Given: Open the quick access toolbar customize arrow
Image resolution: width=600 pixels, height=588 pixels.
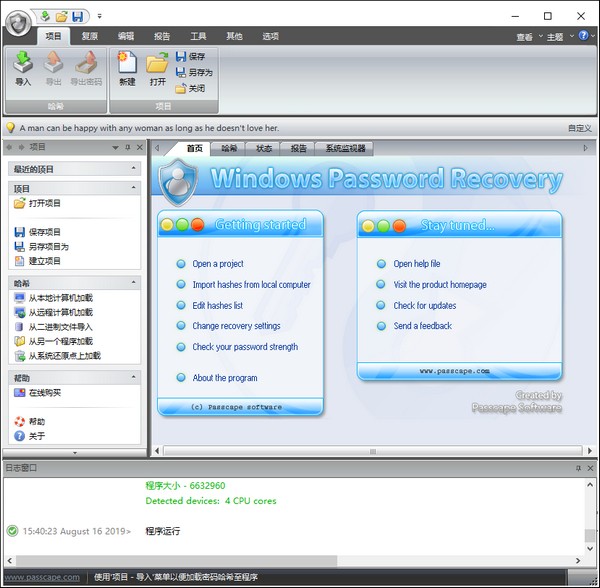Looking at the screenshot, I should [x=99, y=16].
